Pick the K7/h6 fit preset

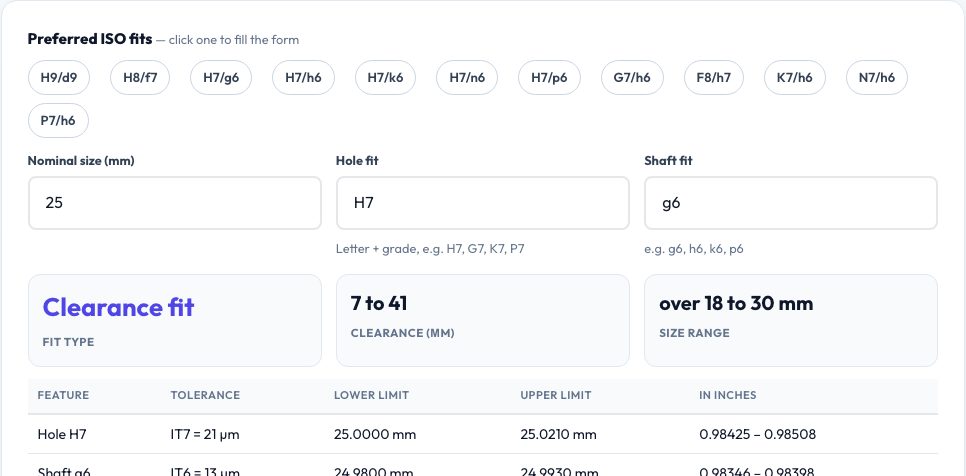coord(795,78)
